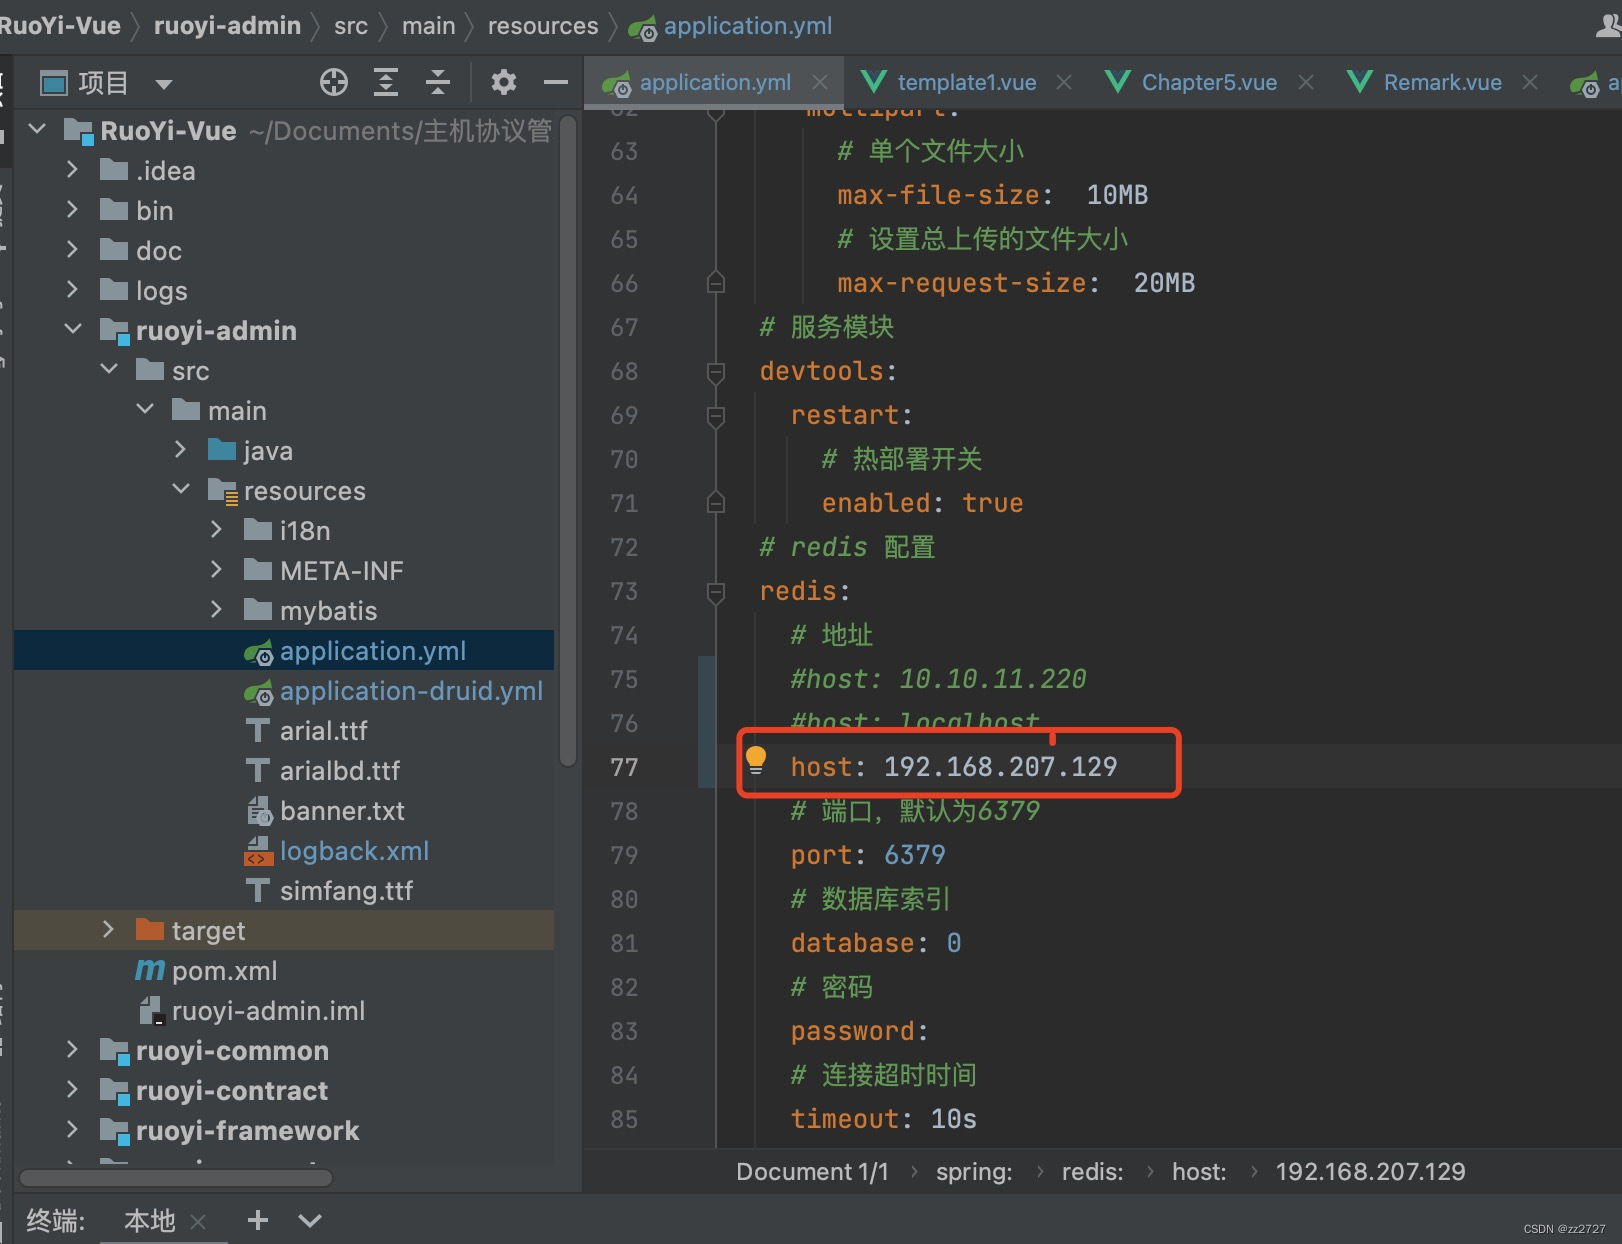Click the Expand All toolbar icon
The image size is (1622, 1244).
click(x=386, y=82)
